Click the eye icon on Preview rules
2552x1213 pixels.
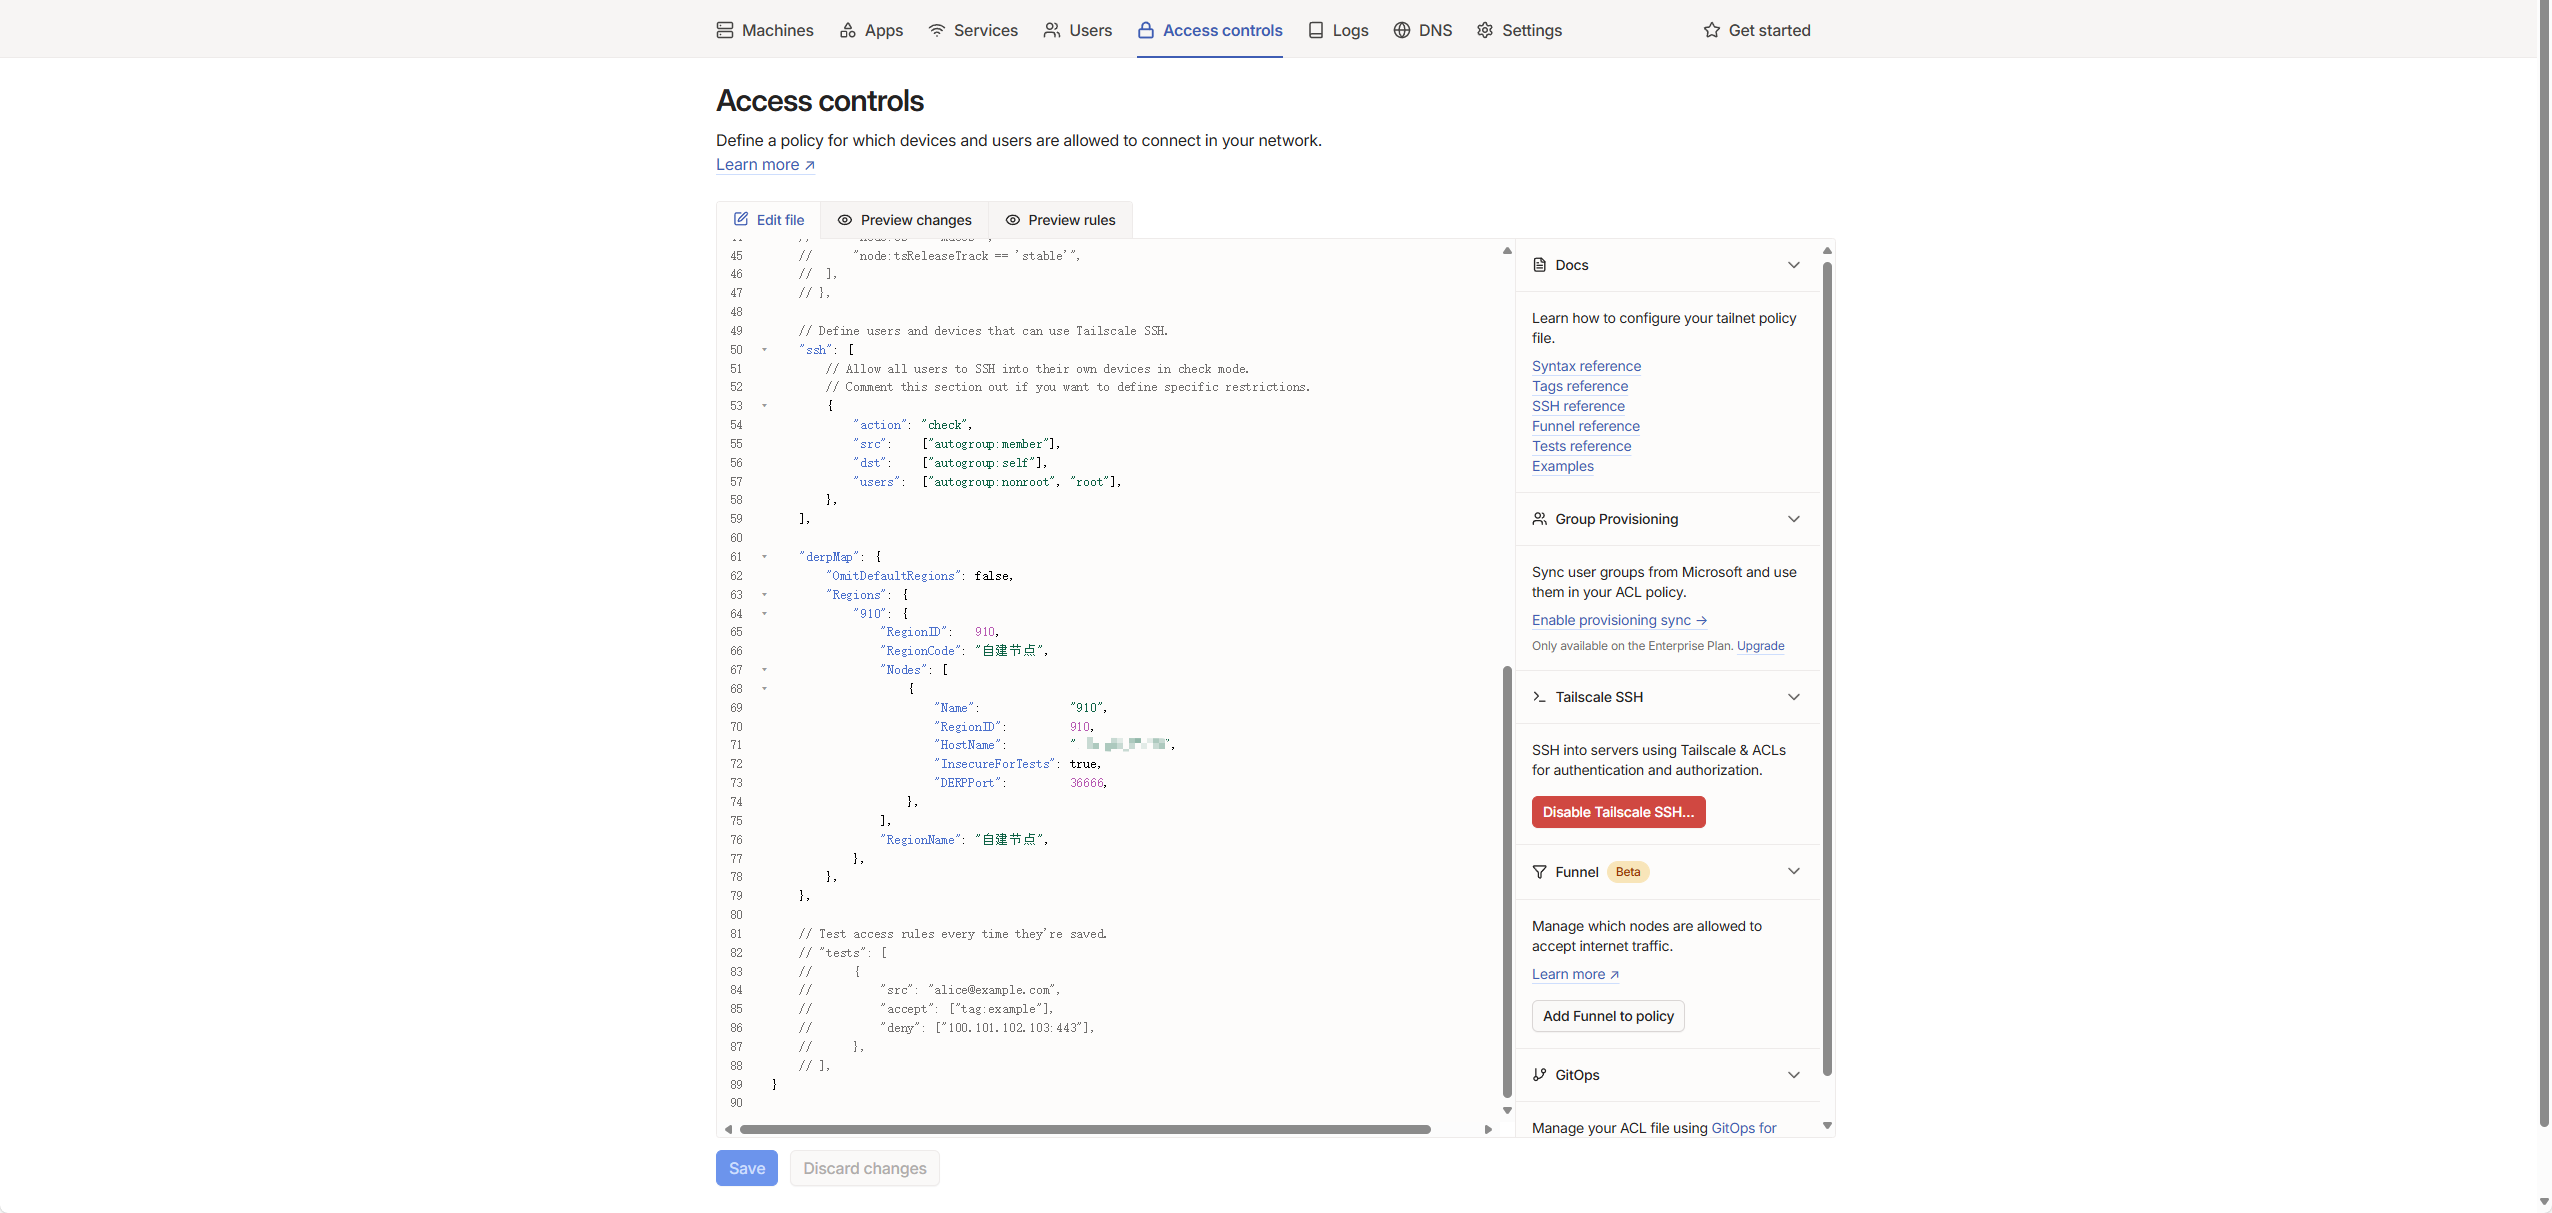pos(1013,220)
